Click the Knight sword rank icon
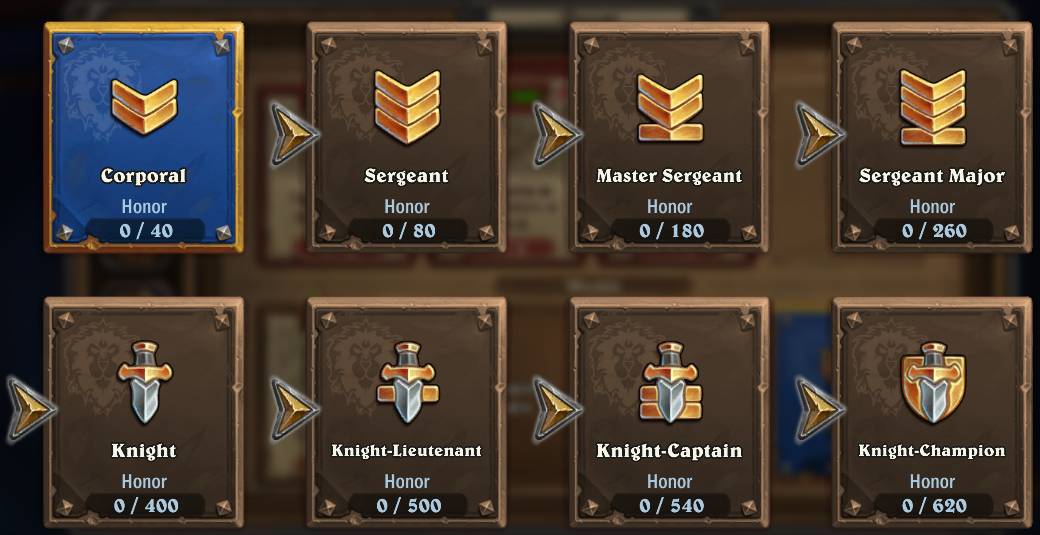This screenshot has height=535, width=1040. 144,383
